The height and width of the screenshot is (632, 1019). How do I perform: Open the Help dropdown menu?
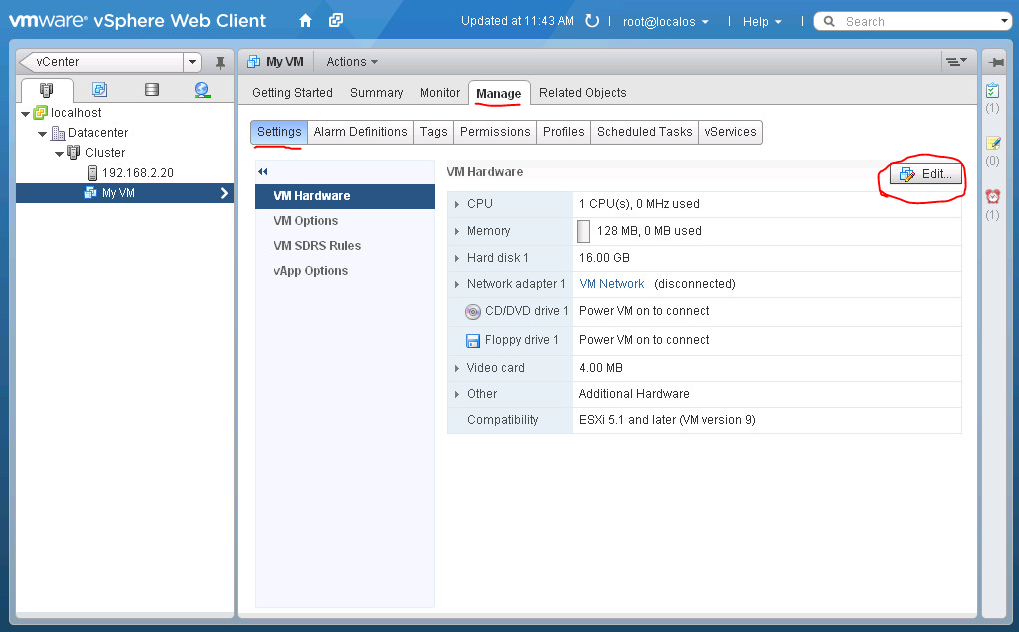[762, 21]
